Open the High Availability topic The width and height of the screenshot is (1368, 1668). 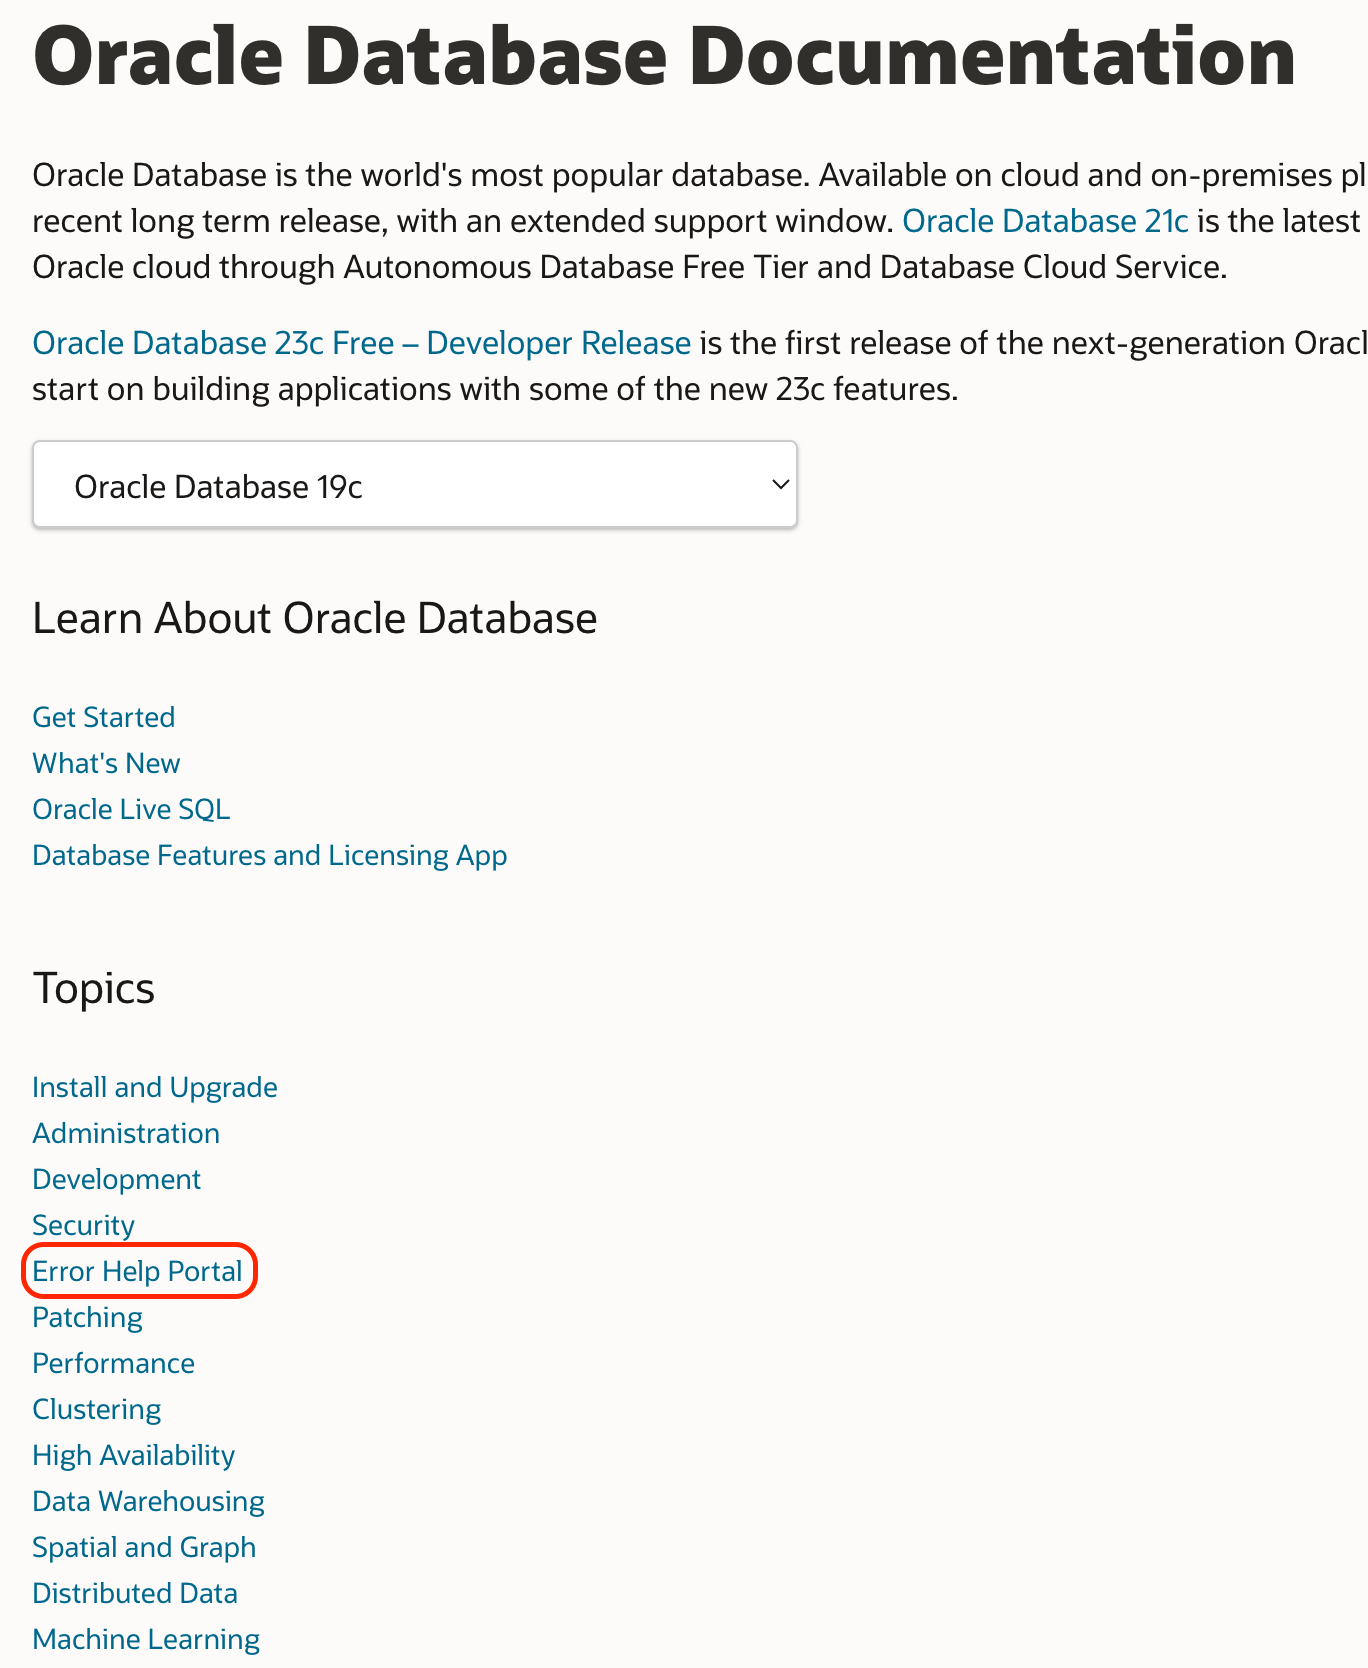tap(133, 1455)
